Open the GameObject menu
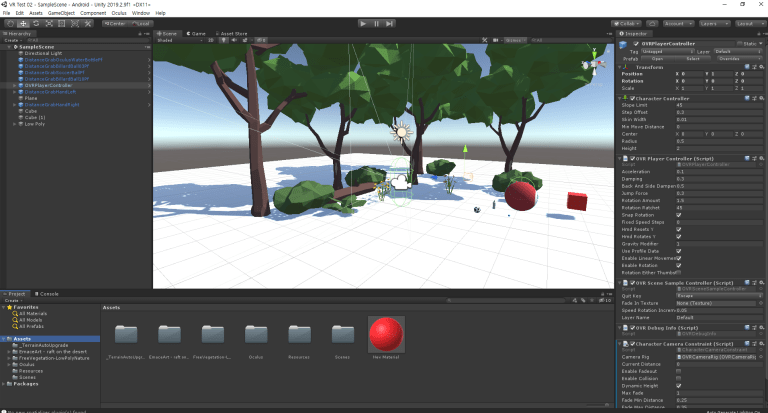This screenshot has height=413, width=768. click(61, 13)
